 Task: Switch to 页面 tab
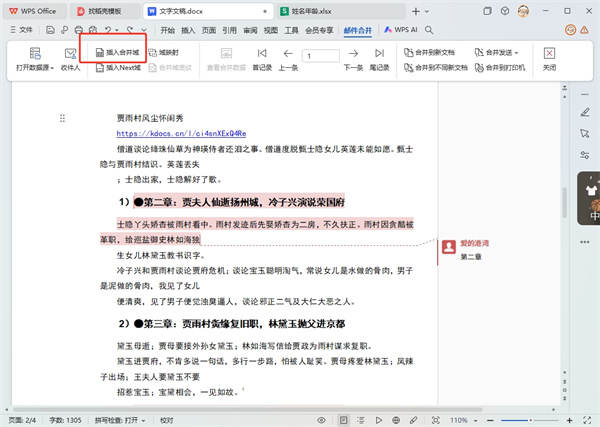[209, 30]
